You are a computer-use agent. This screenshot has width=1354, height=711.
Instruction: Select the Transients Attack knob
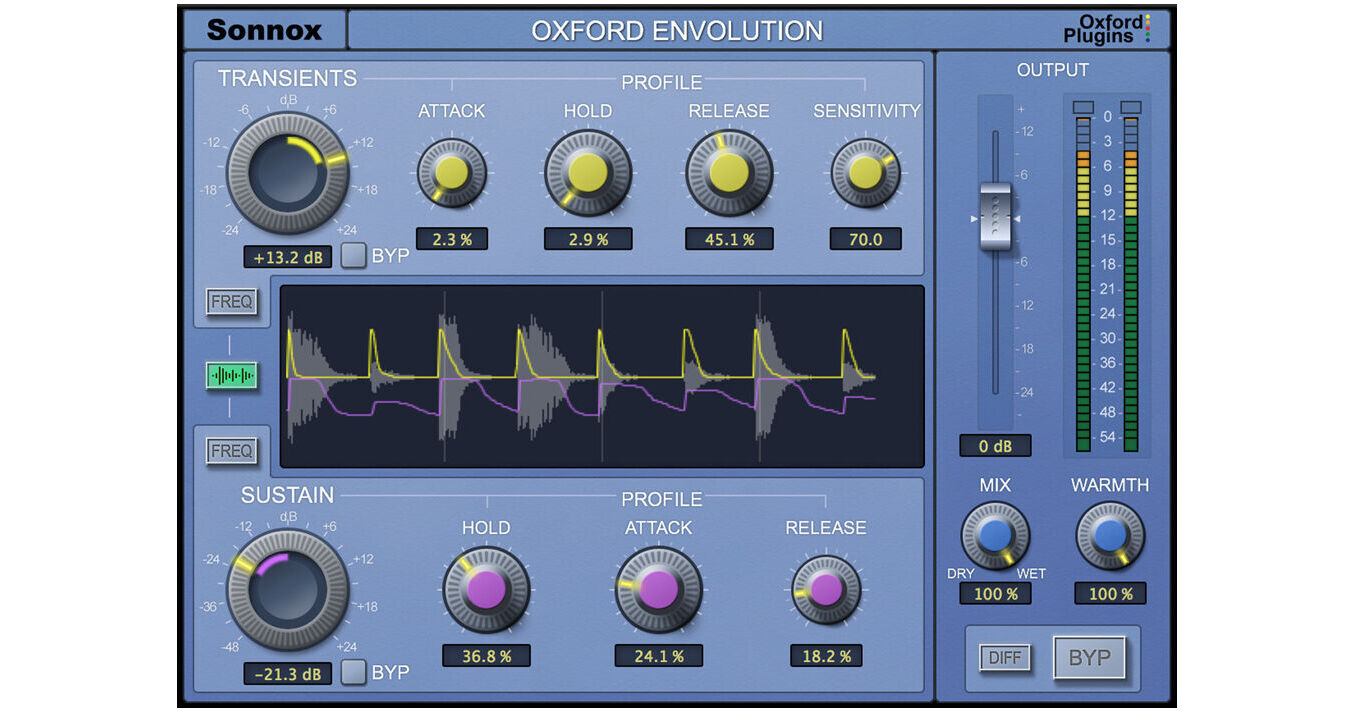(x=451, y=172)
